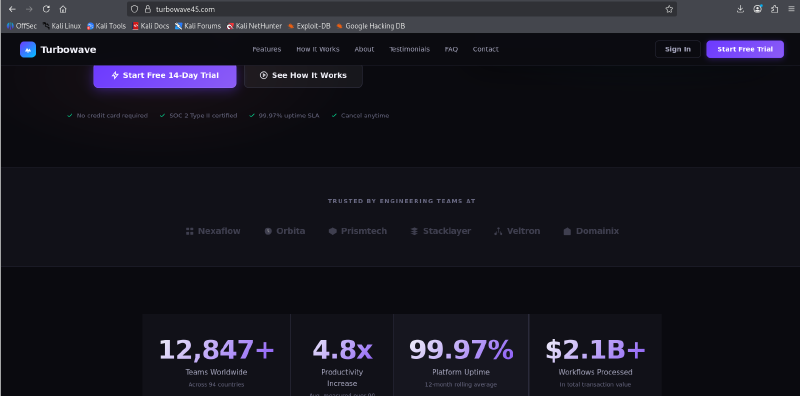Viewport: 800px width, 396px height.
Task: Click the turbowave45.com address bar
Action: coord(403,9)
